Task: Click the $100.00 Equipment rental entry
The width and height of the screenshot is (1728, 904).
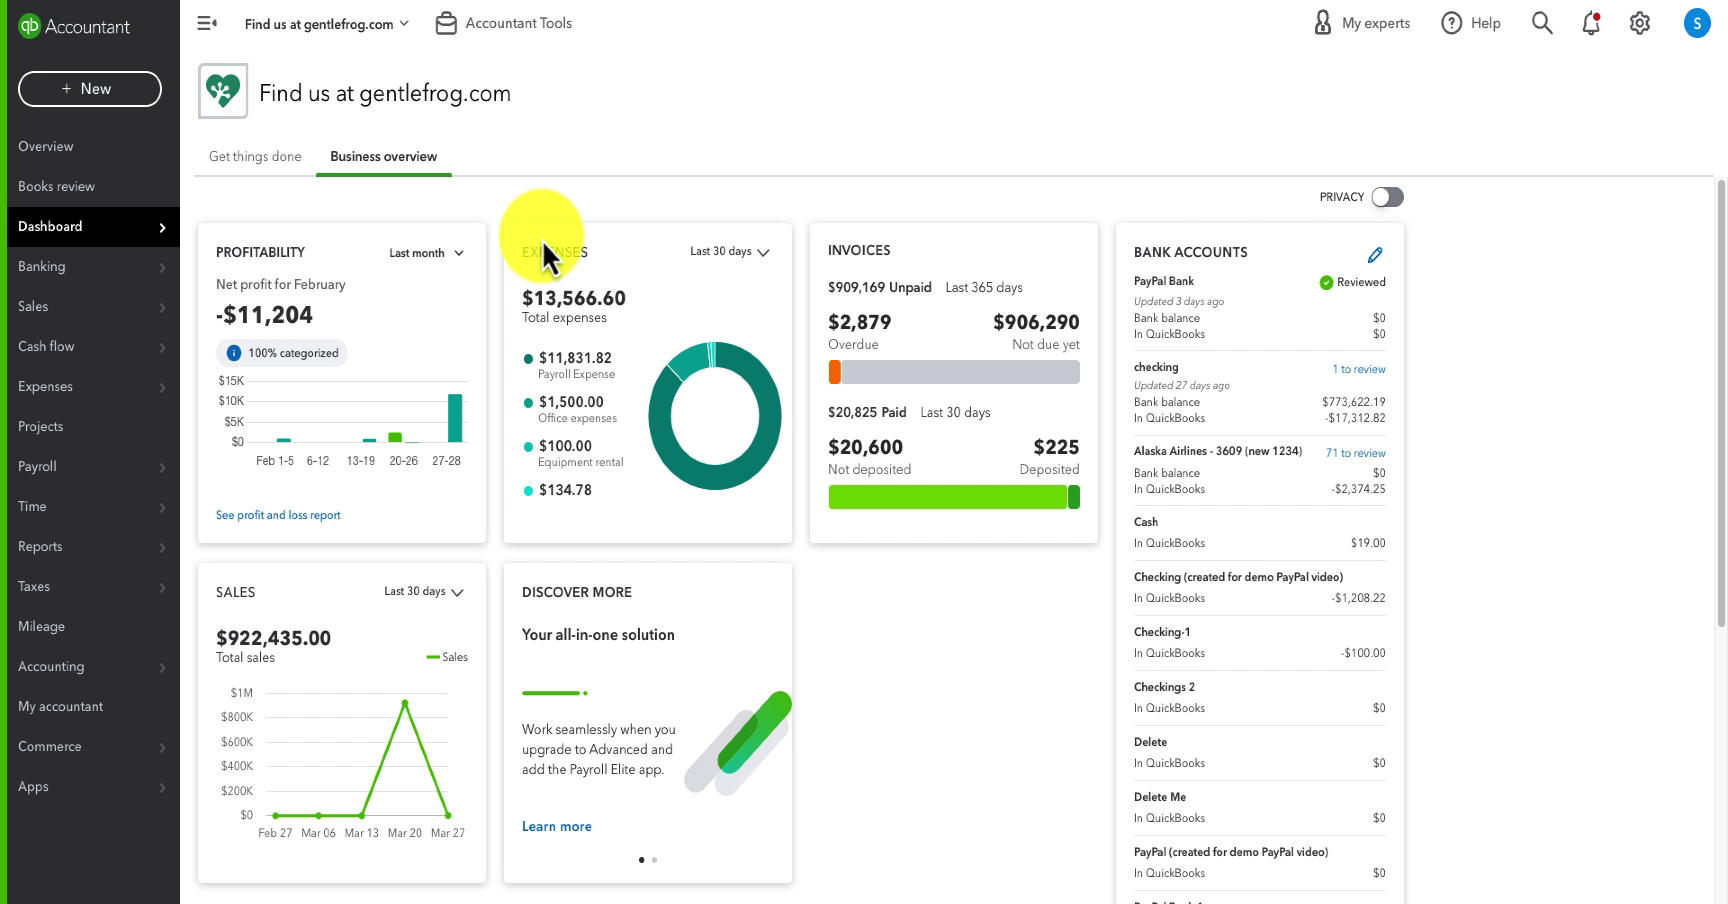Action: (x=573, y=453)
